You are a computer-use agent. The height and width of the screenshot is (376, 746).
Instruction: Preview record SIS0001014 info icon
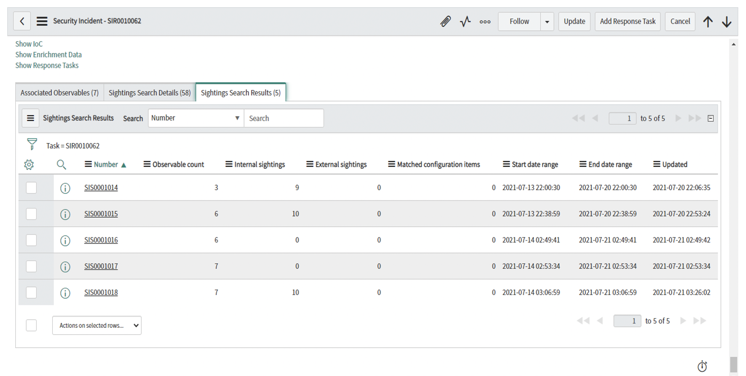point(65,188)
